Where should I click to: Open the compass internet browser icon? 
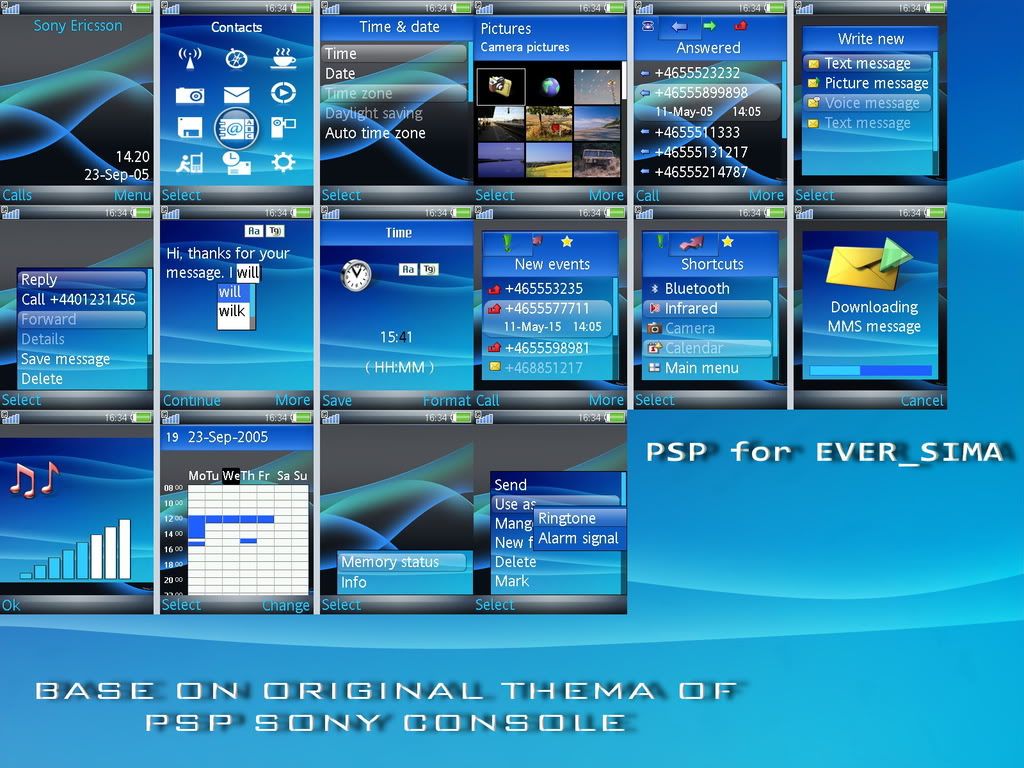click(x=236, y=59)
